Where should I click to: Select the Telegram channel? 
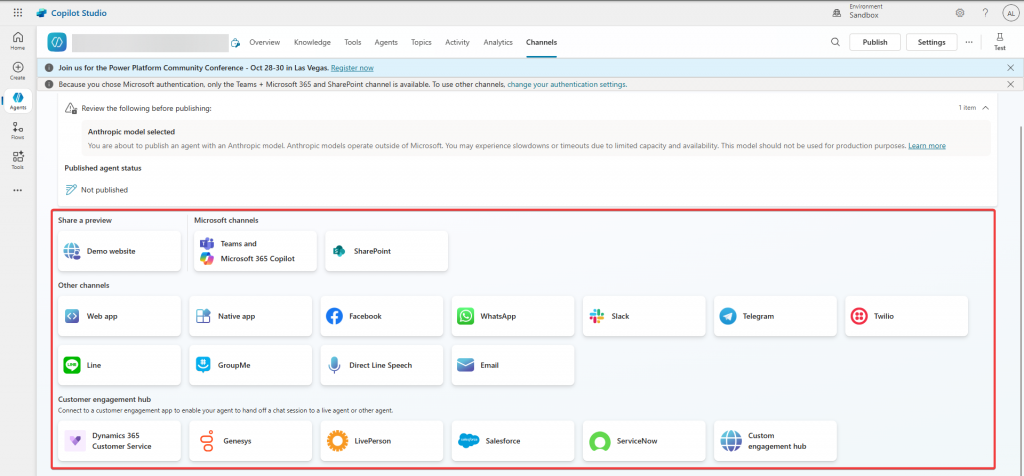[775, 316]
